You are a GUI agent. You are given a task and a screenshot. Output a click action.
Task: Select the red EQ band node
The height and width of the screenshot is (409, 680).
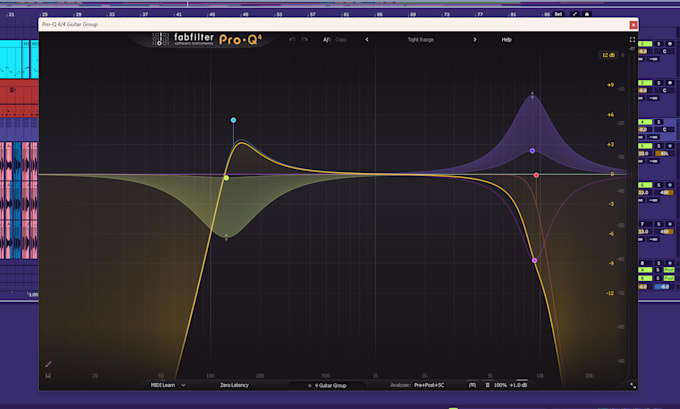tap(536, 175)
